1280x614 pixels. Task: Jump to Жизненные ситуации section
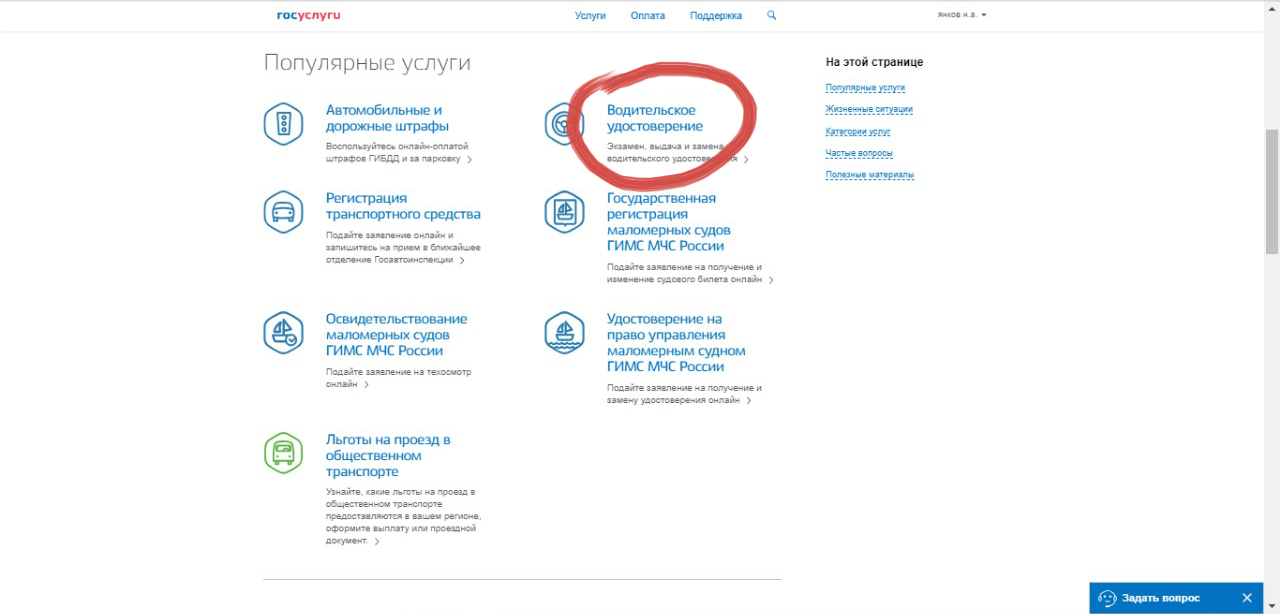(868, 109)
